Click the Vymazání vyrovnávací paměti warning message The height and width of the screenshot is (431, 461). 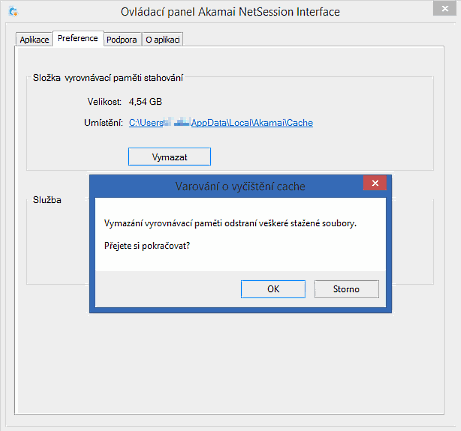point(230,223)
